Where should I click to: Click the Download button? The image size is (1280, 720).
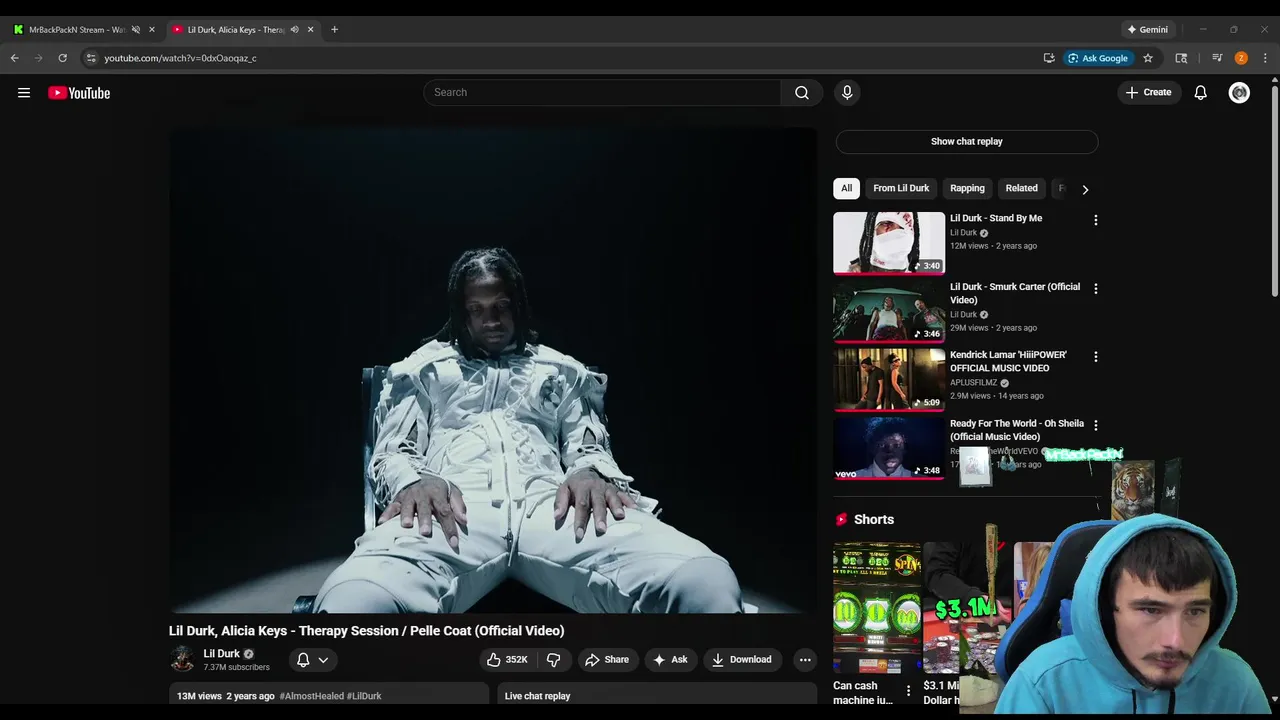742,659
